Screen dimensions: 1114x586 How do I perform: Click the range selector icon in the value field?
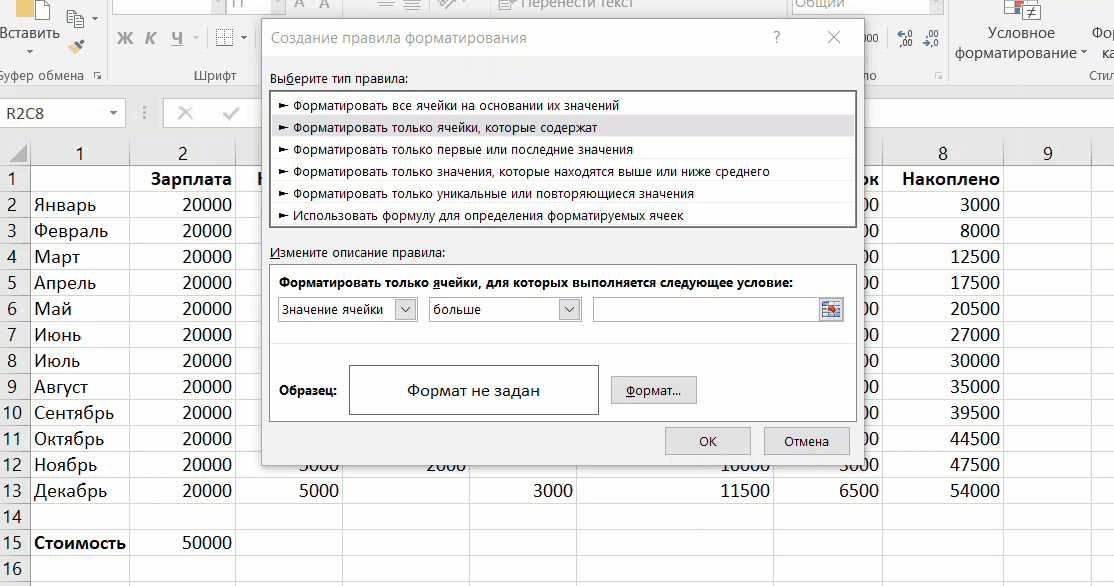(x=831, y=309)
